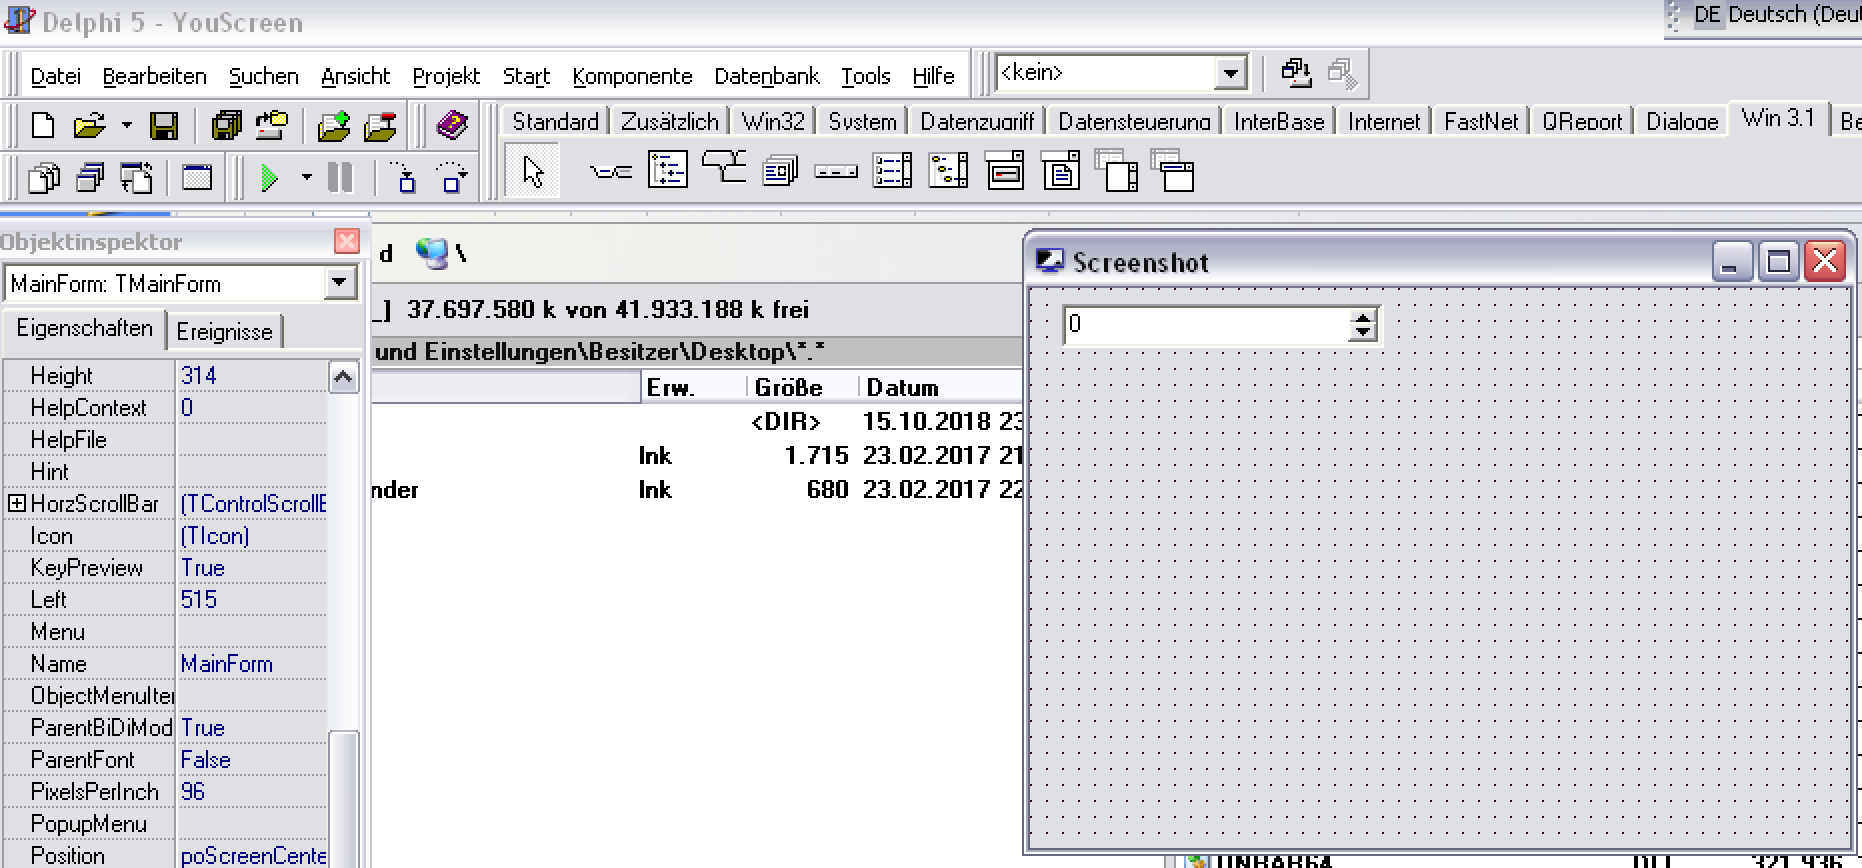Click the Pause program icon
This screenshot has height=868, width=1862.
pos(340,178)
